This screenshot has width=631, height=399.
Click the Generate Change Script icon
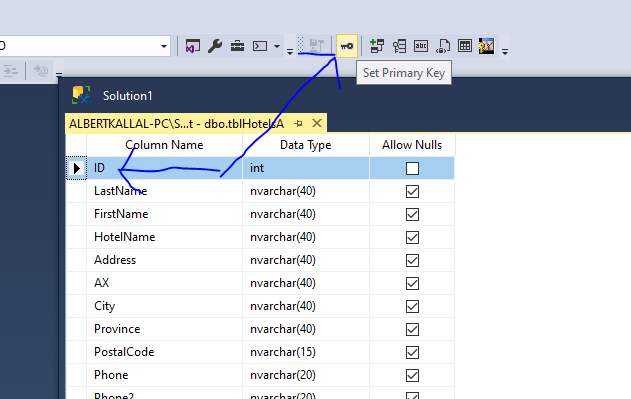coord(316,46)
